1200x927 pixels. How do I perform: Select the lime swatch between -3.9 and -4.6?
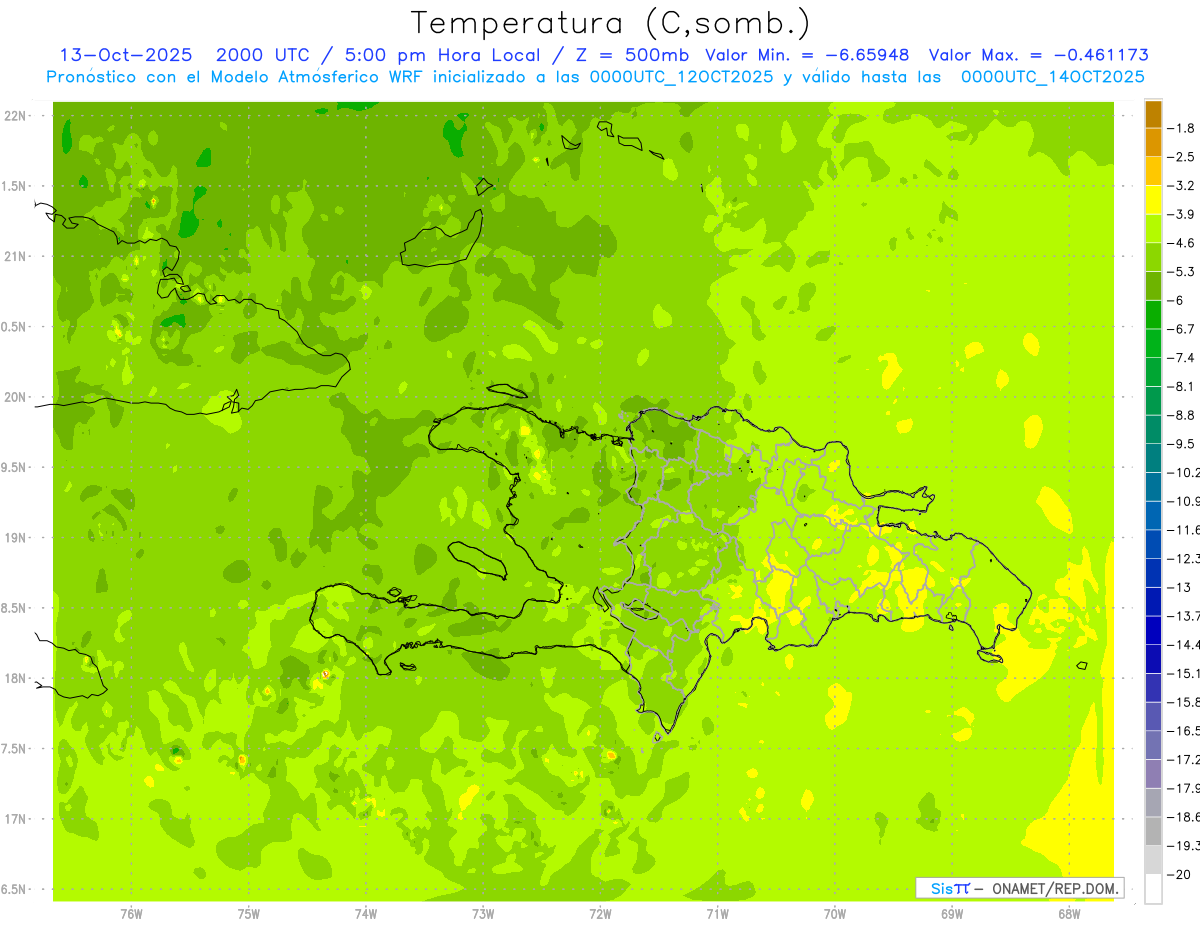(x=1153, y=229)
